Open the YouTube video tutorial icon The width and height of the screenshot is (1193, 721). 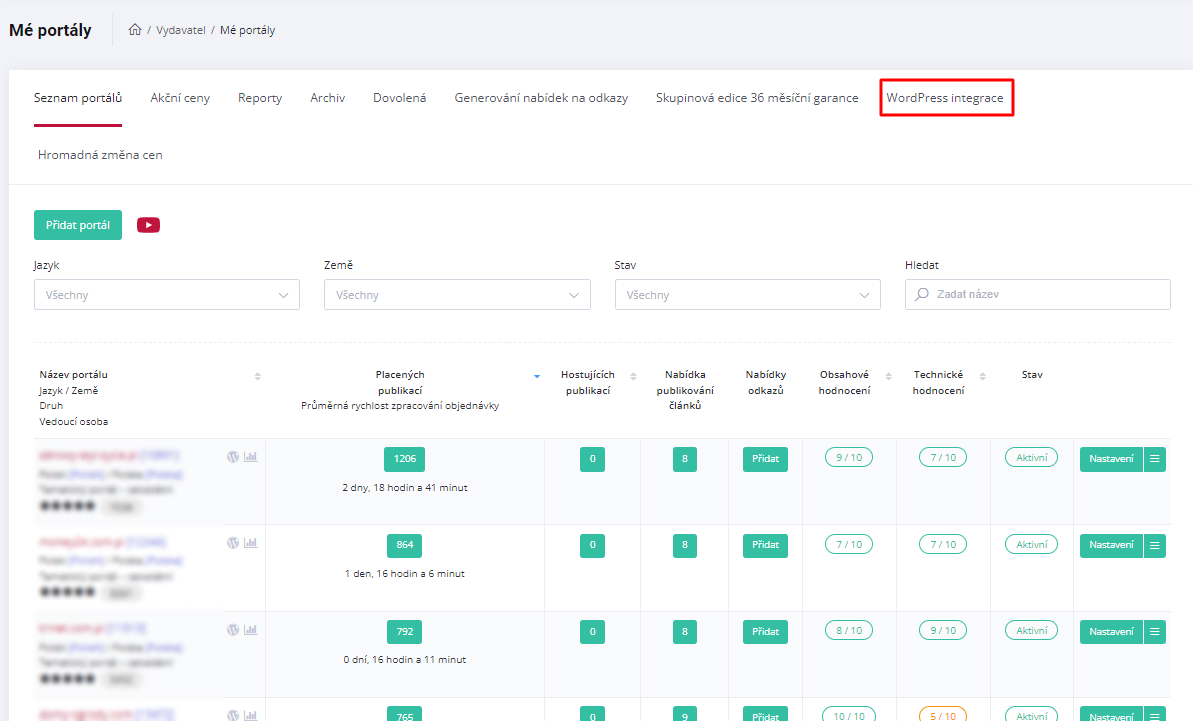pos(148,225)
